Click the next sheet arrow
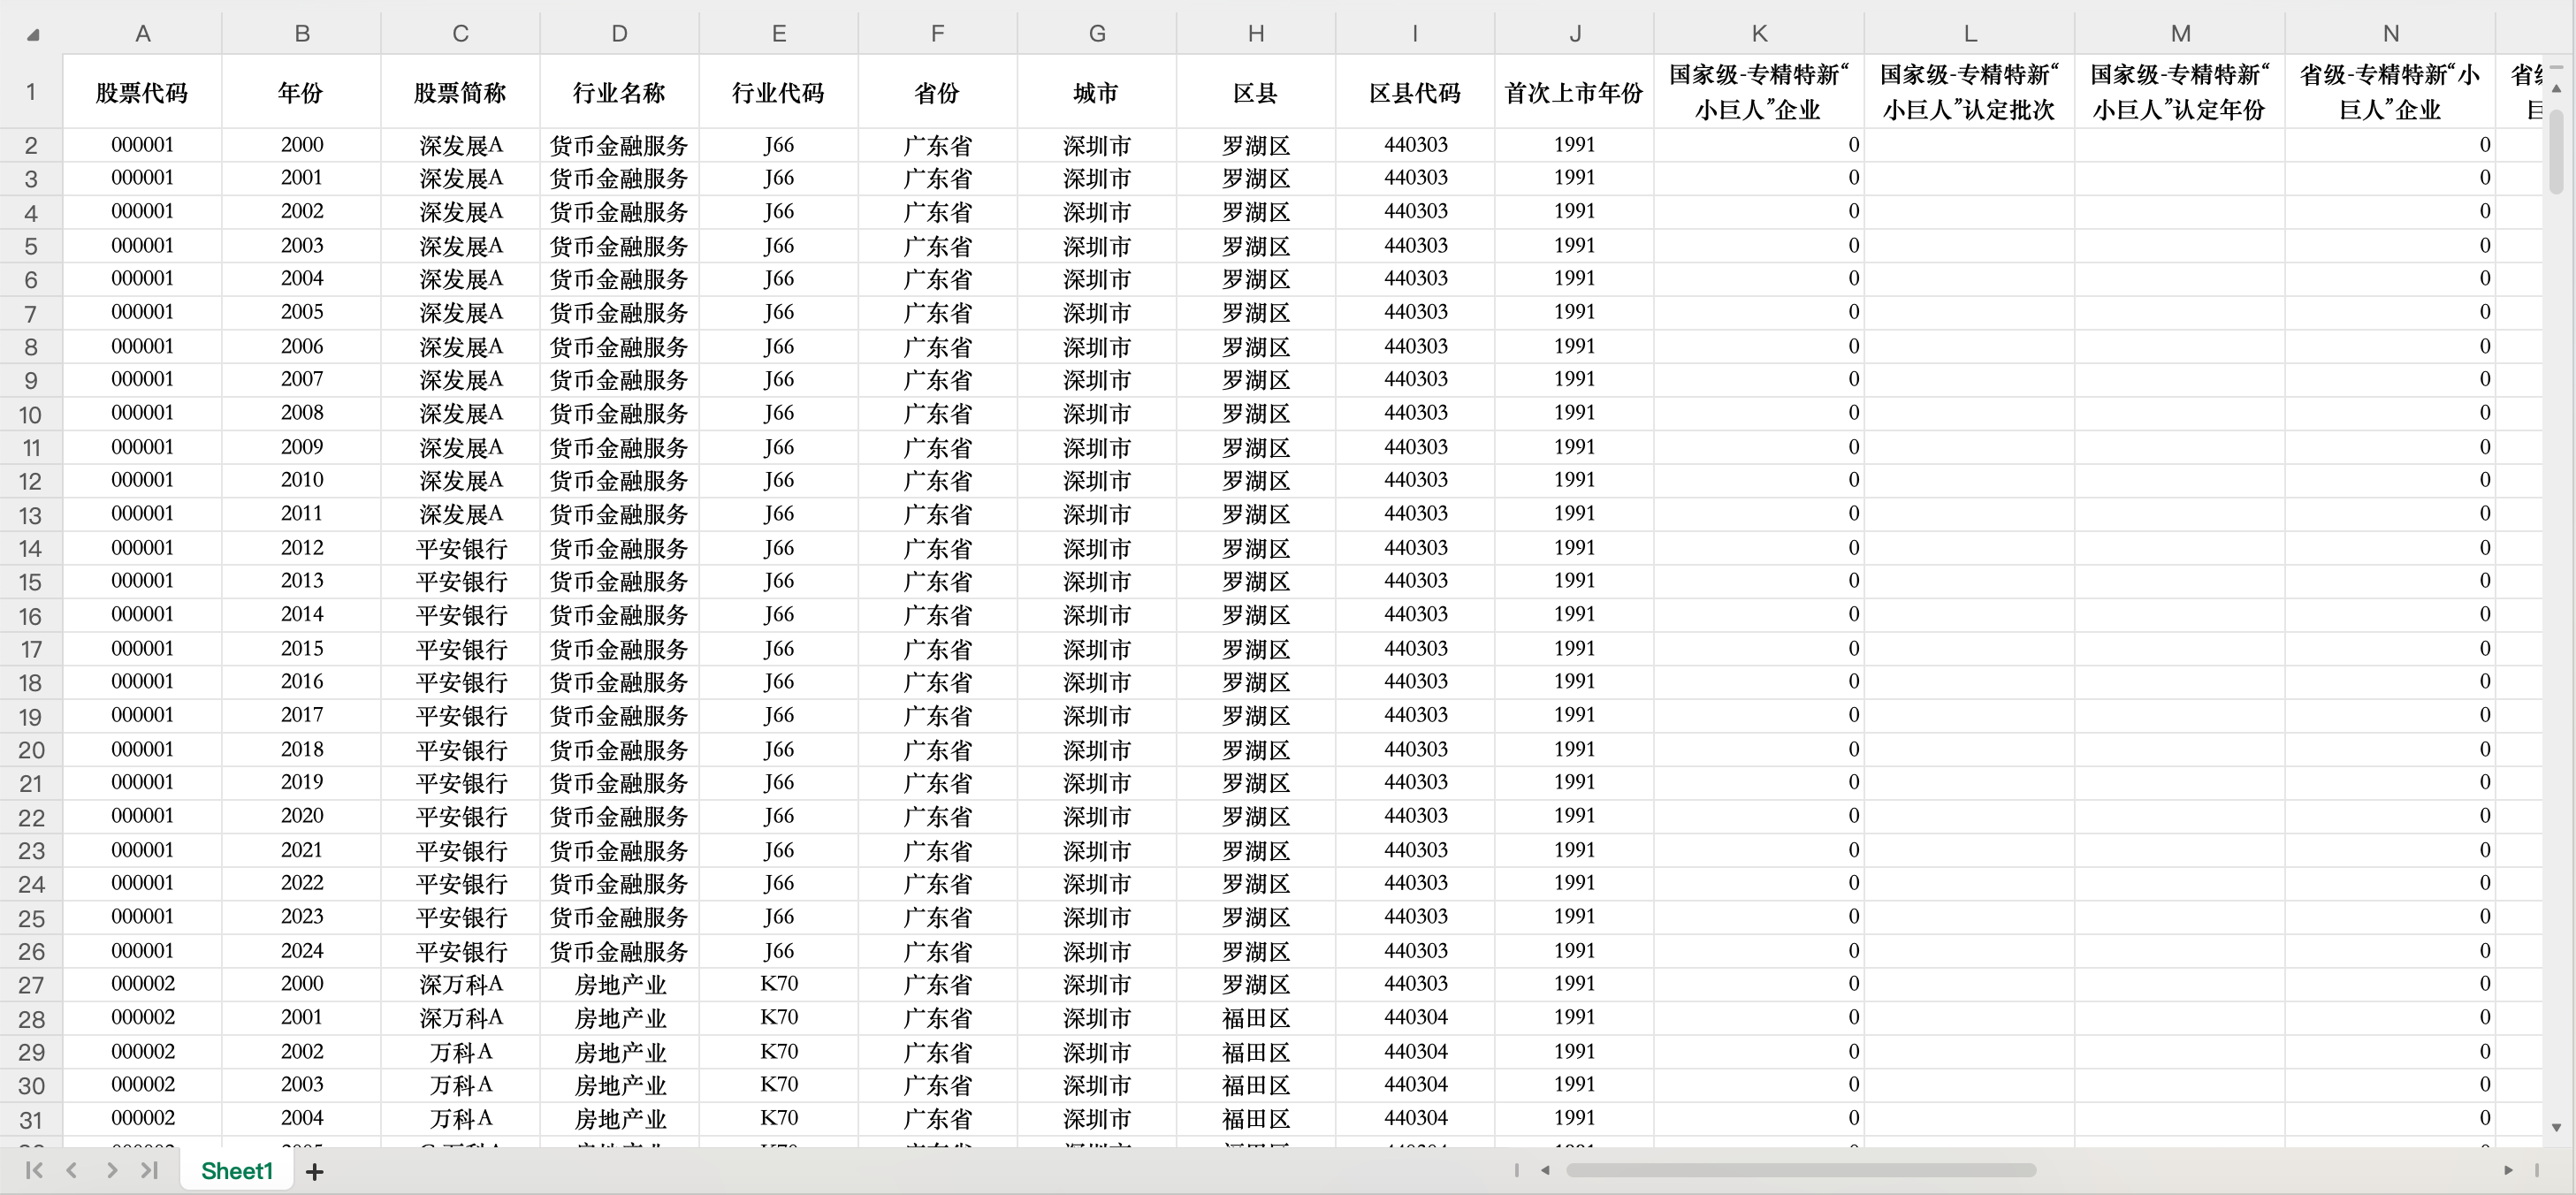The width and height of the screenshot is (2576, 1195). click(x=111, y=1170)
